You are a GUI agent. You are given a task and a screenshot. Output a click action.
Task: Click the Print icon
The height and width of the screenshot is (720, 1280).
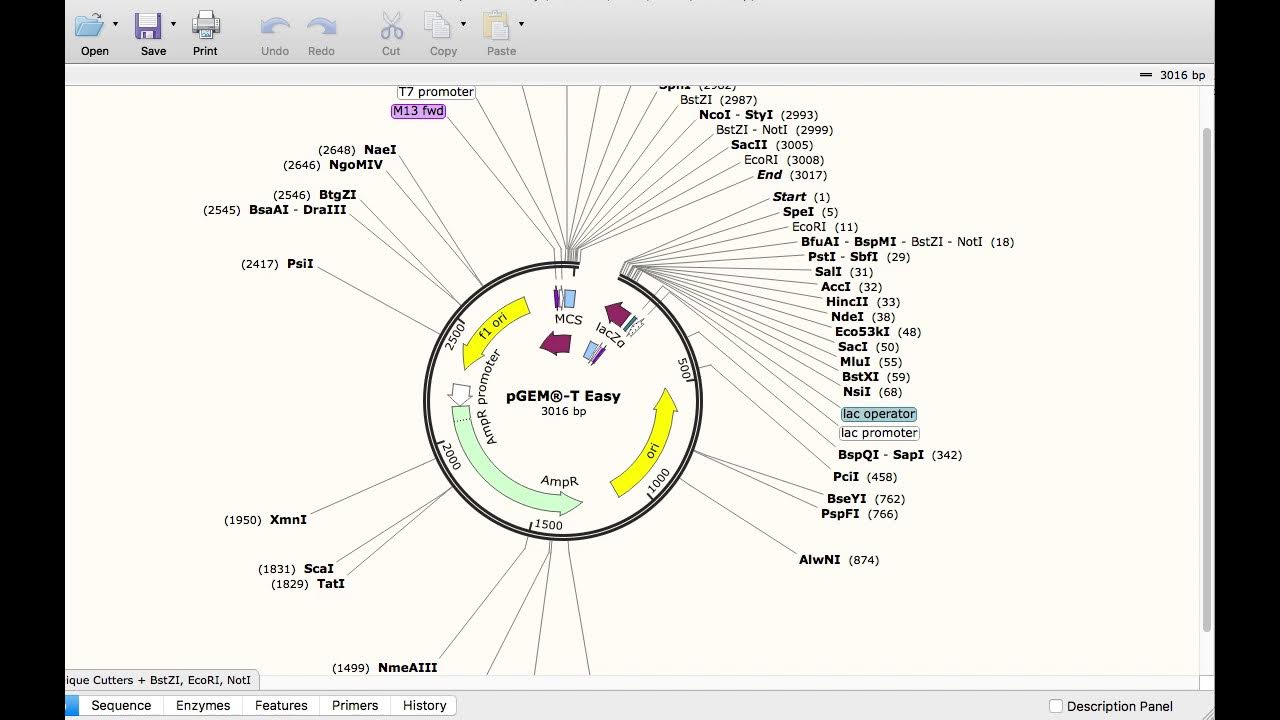click(x=206, y=26)
